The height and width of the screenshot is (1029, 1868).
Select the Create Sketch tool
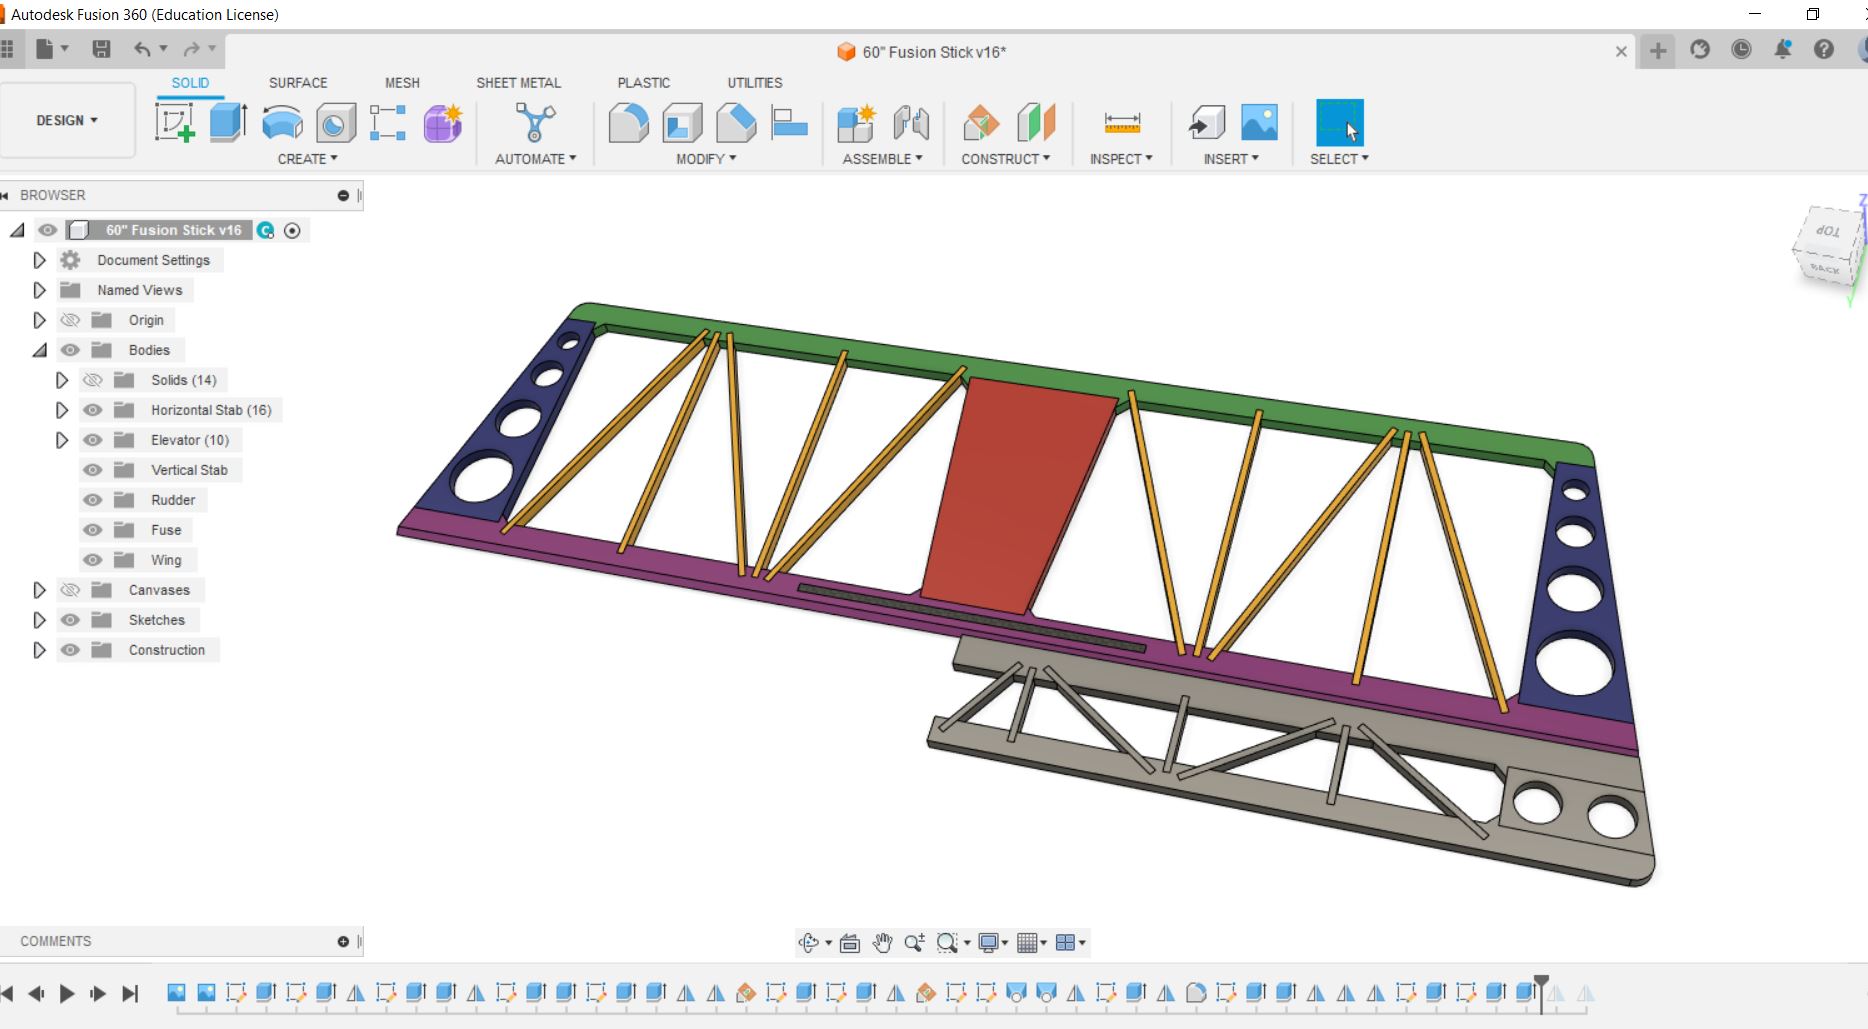click(174, 123)
